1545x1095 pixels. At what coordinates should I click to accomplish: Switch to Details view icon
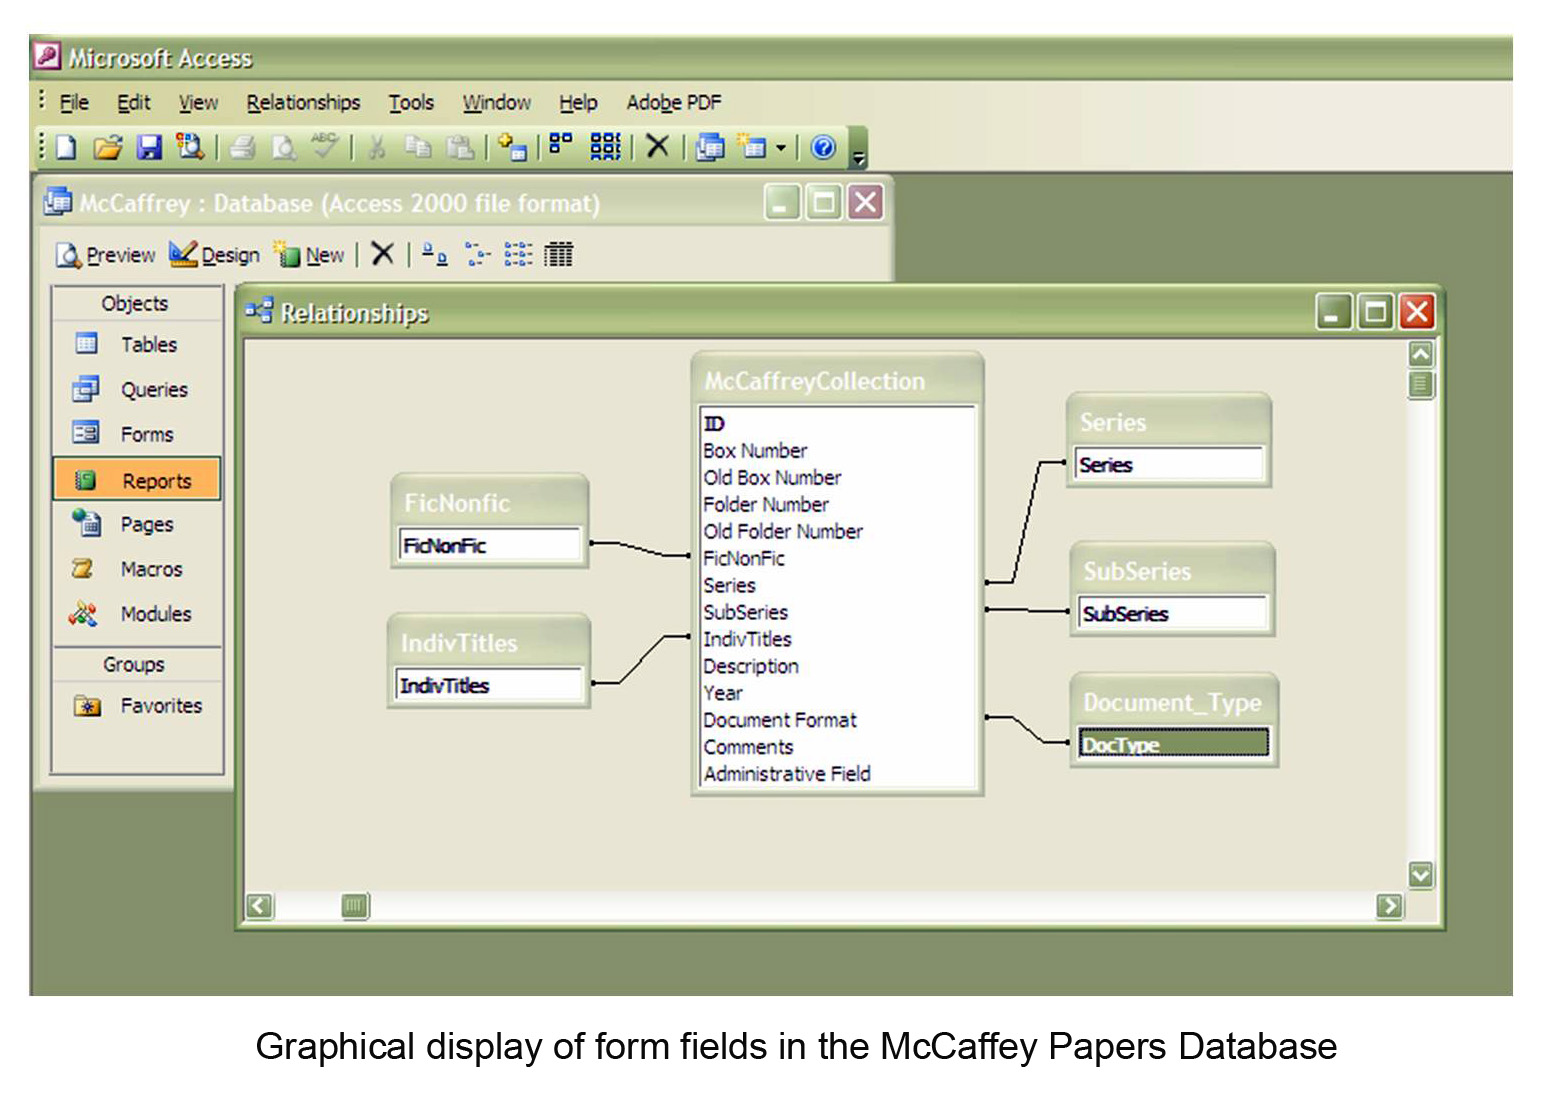[558, 254]
